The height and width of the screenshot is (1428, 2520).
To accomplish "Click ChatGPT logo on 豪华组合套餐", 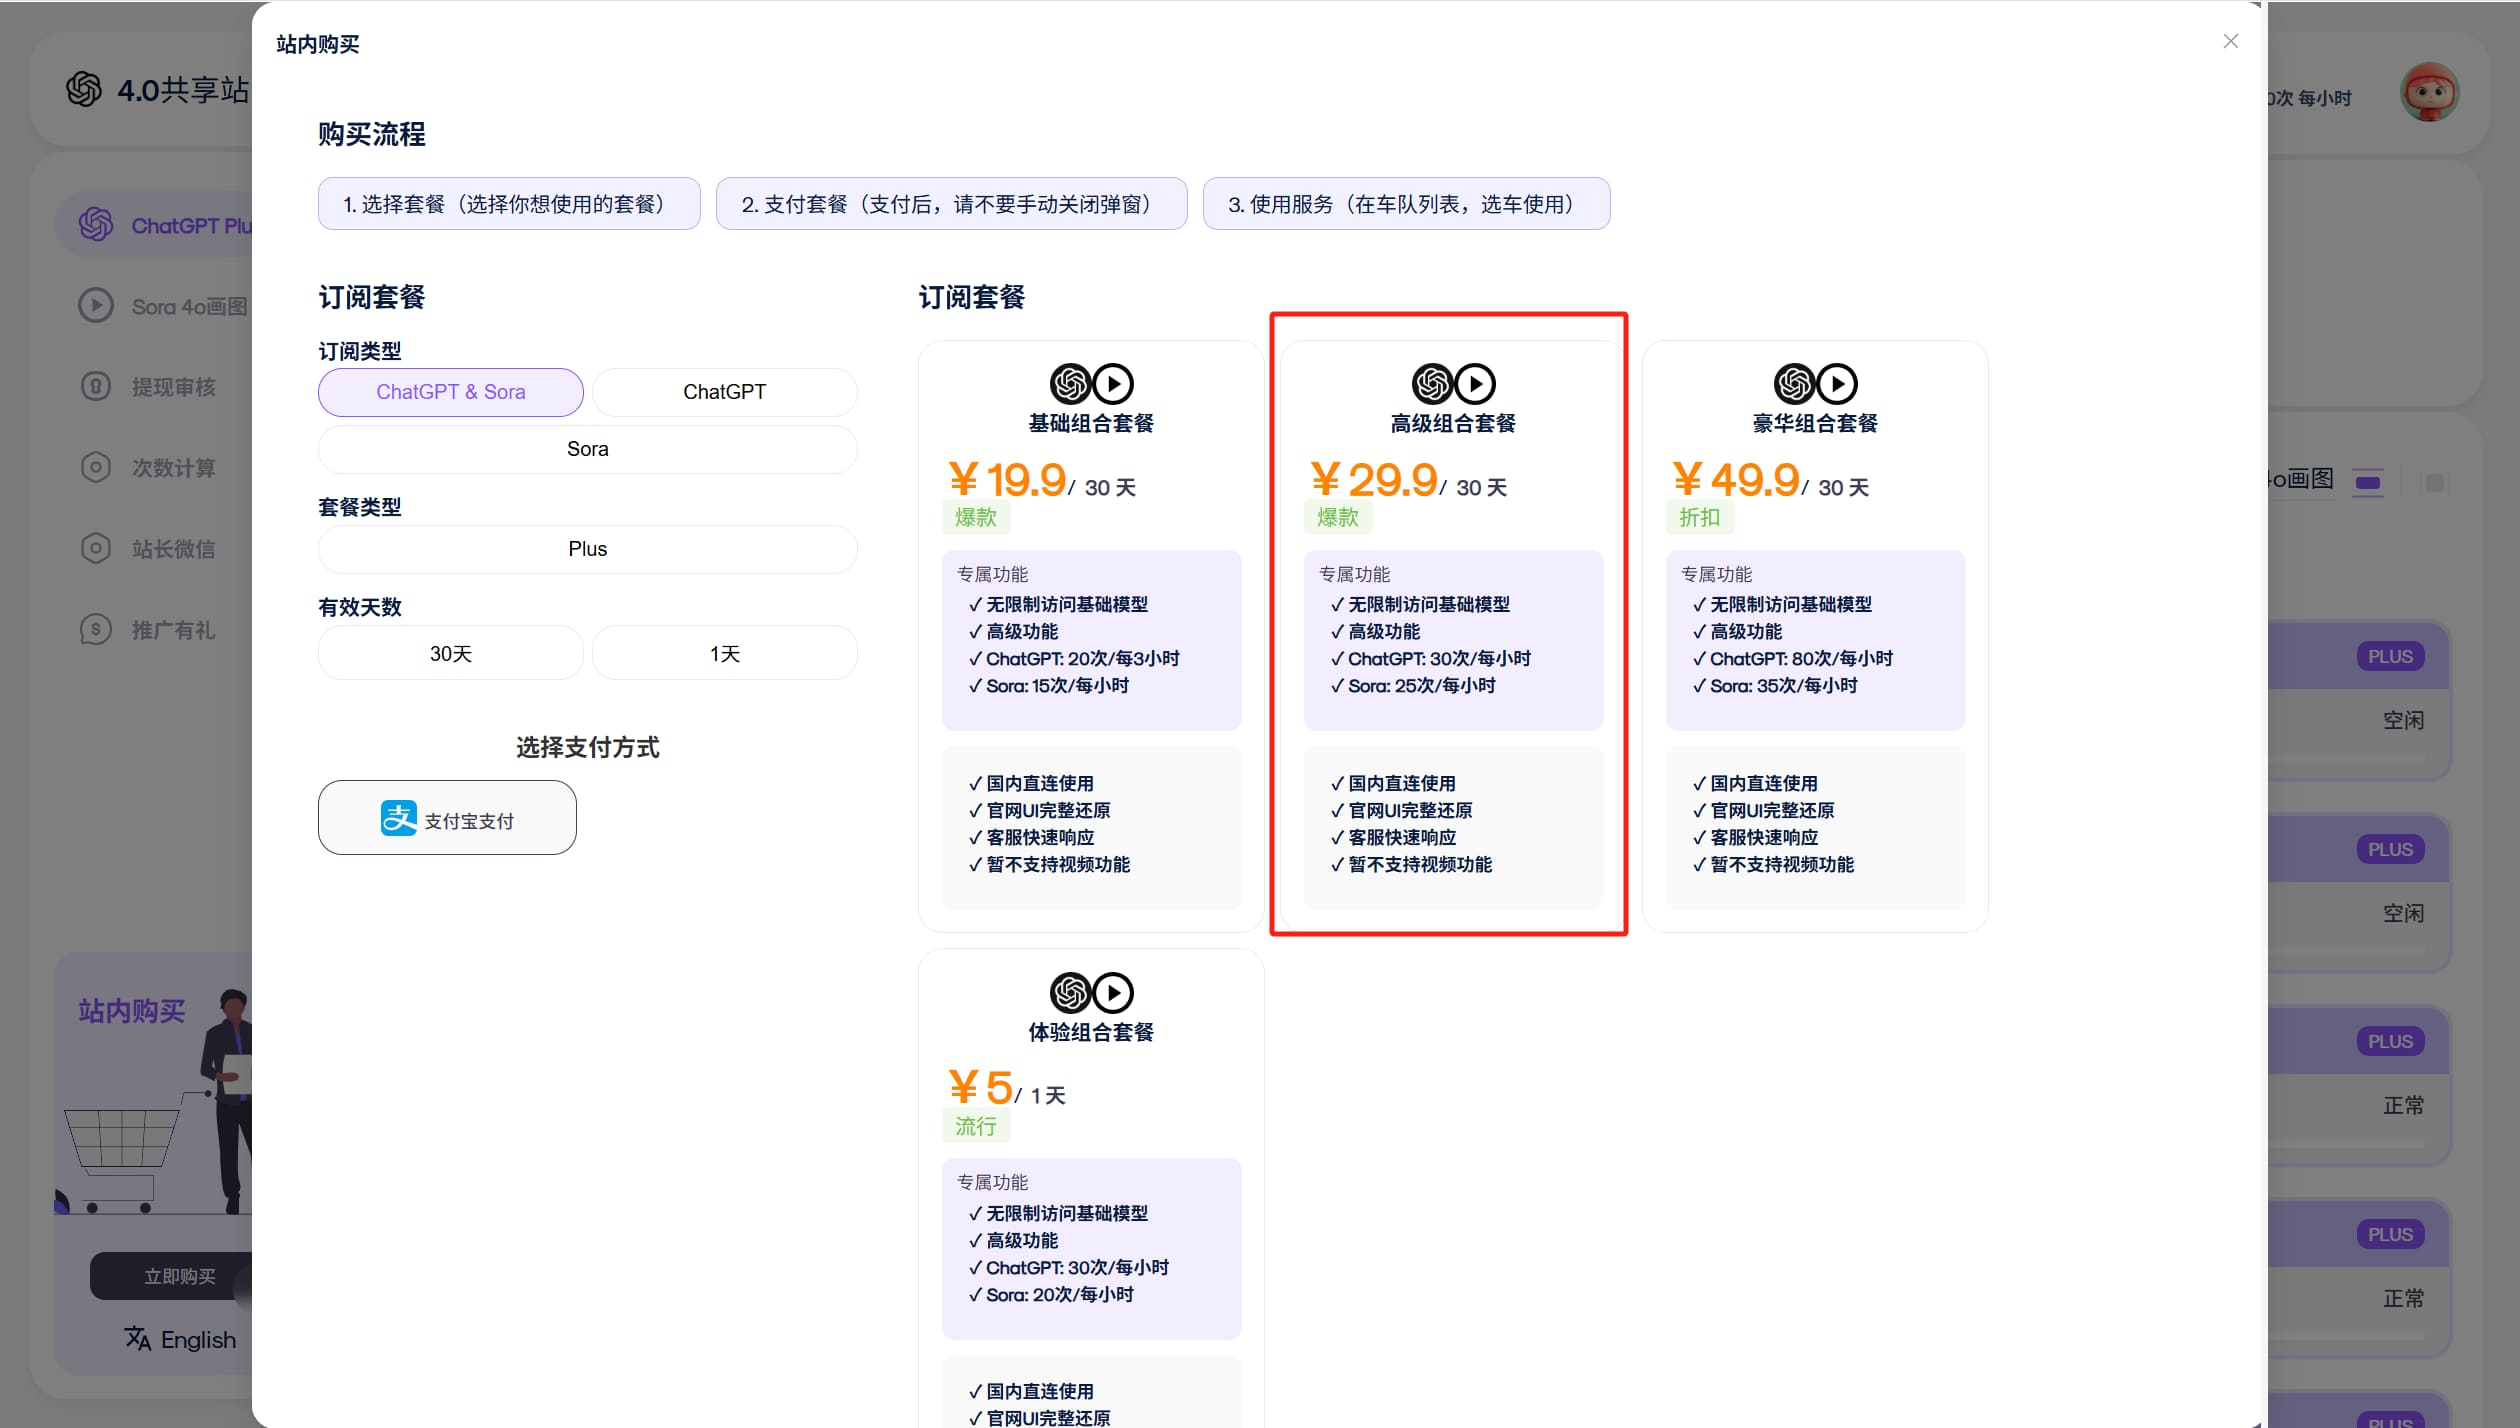I will coord(1794,384).
